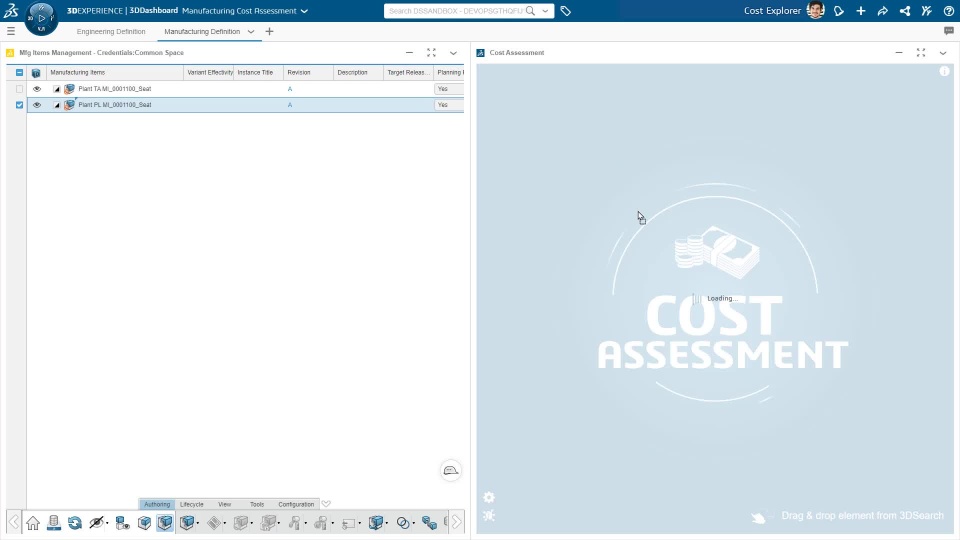
Task: Uncheck the Plant PL MI_0001100_Seat checkbox
Action: (x=20, y=105)
